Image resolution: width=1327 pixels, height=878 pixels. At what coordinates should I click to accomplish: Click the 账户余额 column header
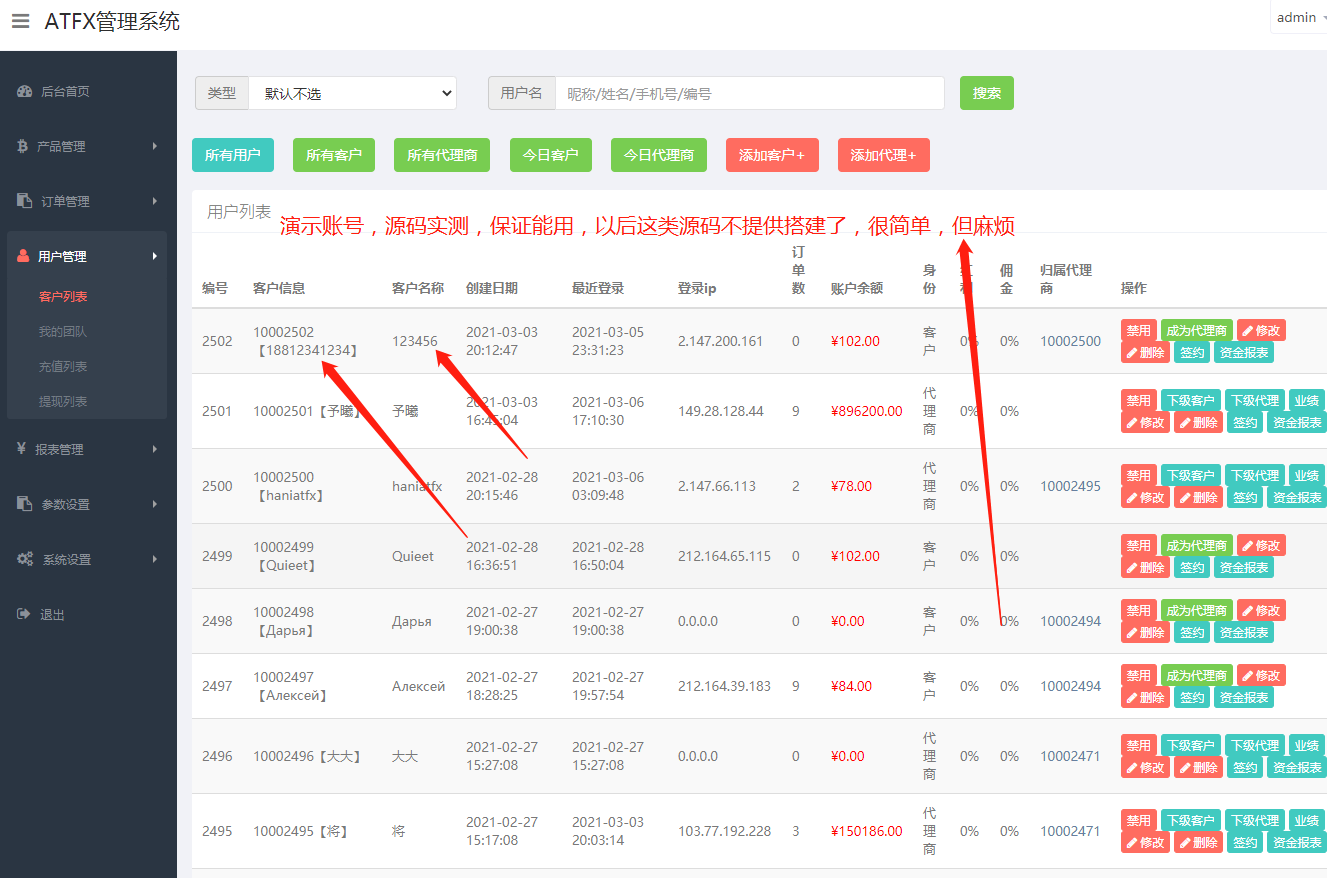click(x=857, y=288)
